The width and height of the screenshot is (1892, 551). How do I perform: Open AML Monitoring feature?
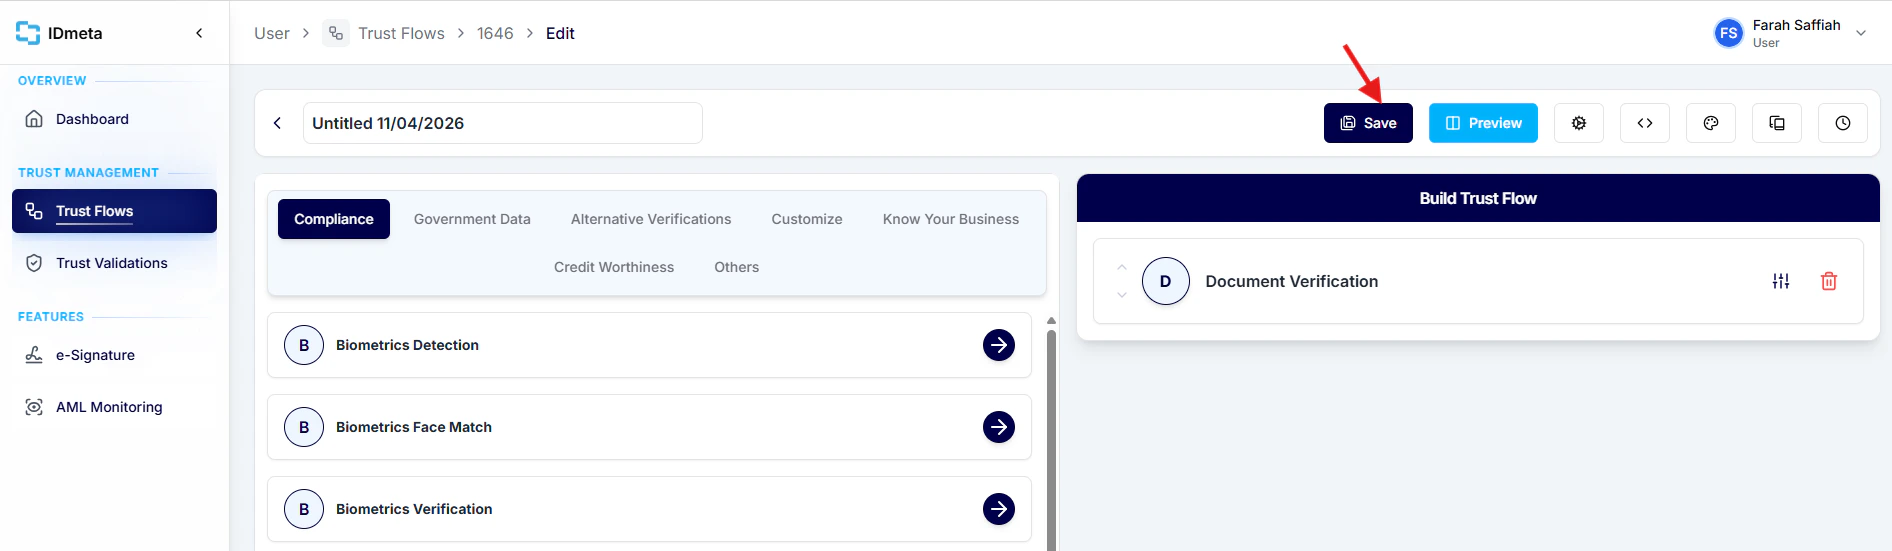(114, 407)
